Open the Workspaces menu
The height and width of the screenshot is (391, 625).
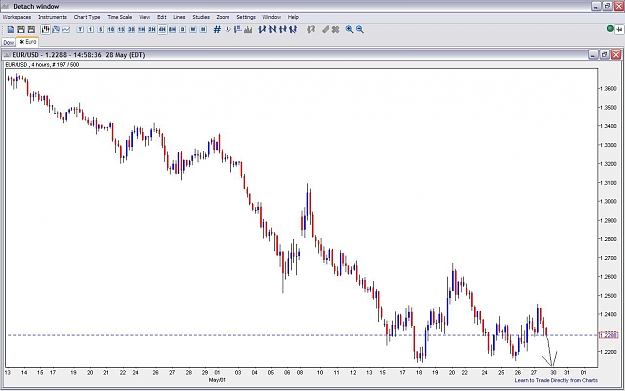[17, 17]
